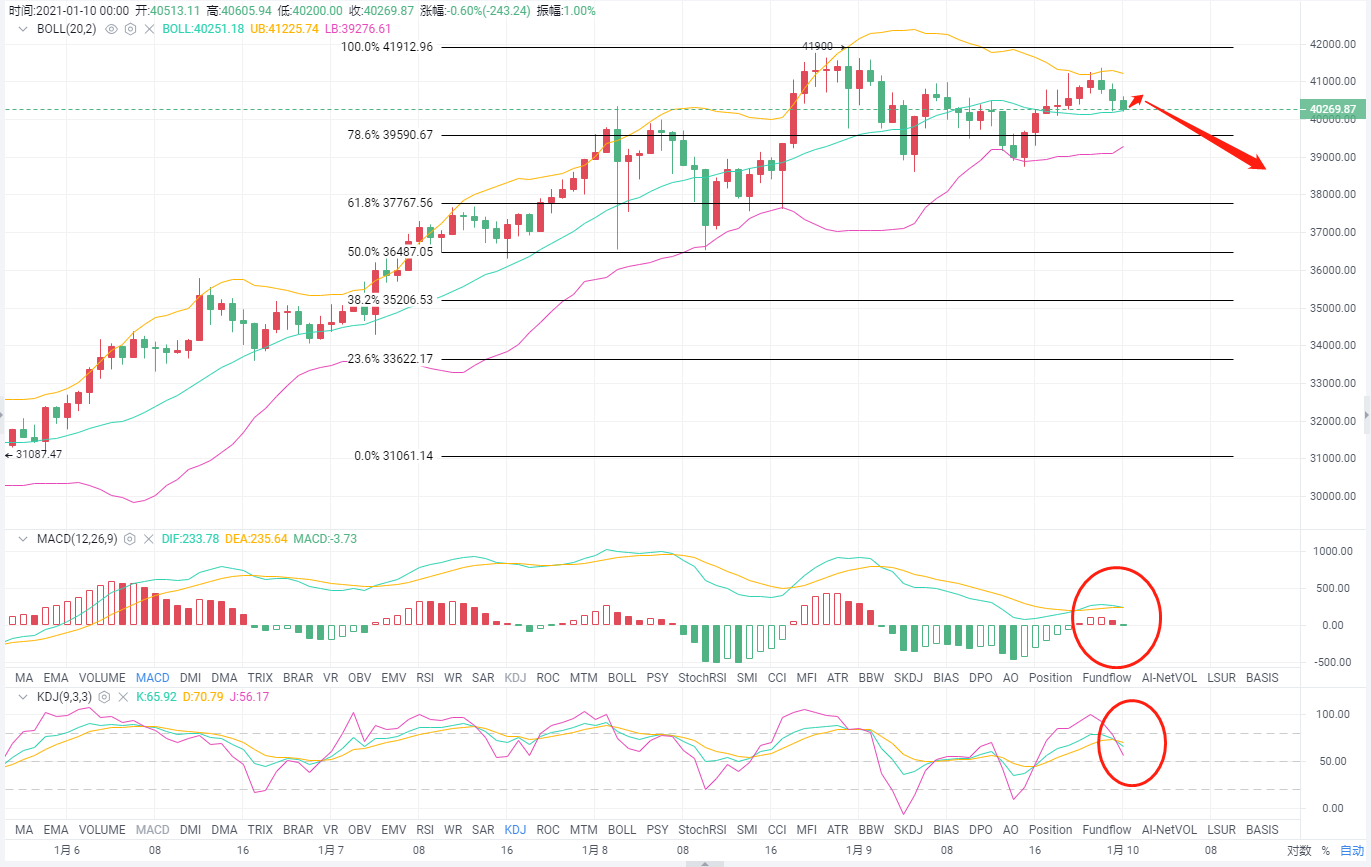Select ROC tab in KDJ panel's indicator row
The image size is (1371, 867).
pos(548,830)
